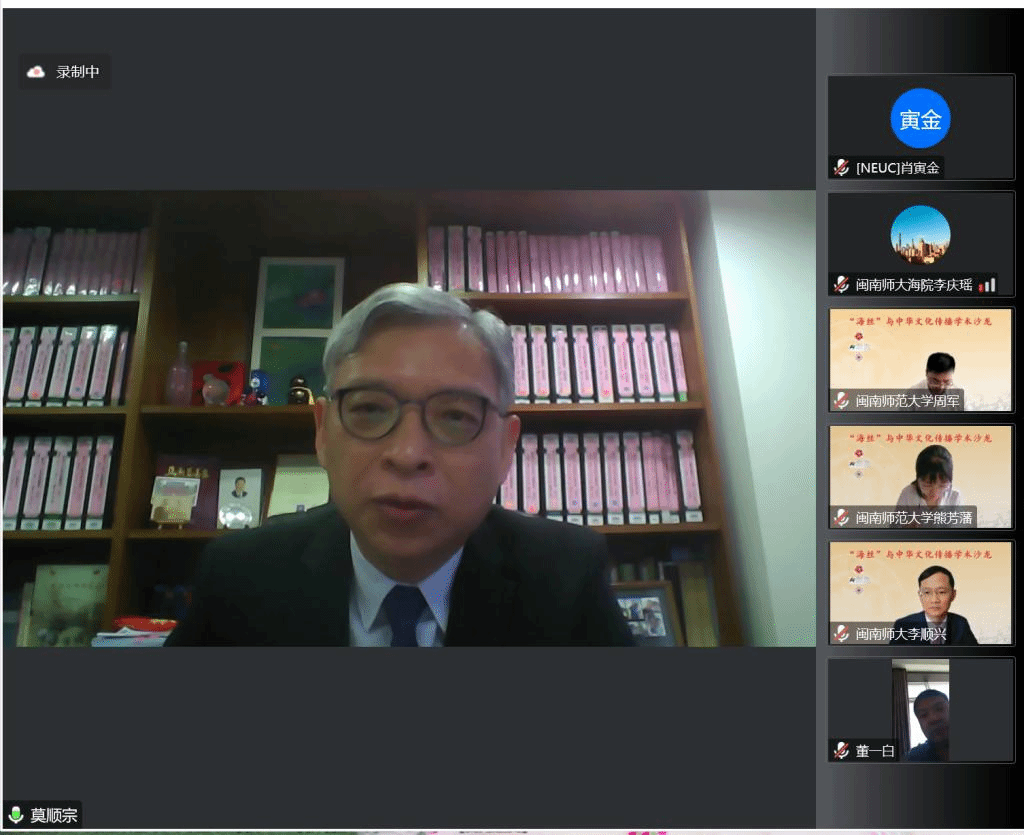Click muted mic icon on 董一白 tile
Viewport: 1024px width, 835px height.
pos(842,750)
